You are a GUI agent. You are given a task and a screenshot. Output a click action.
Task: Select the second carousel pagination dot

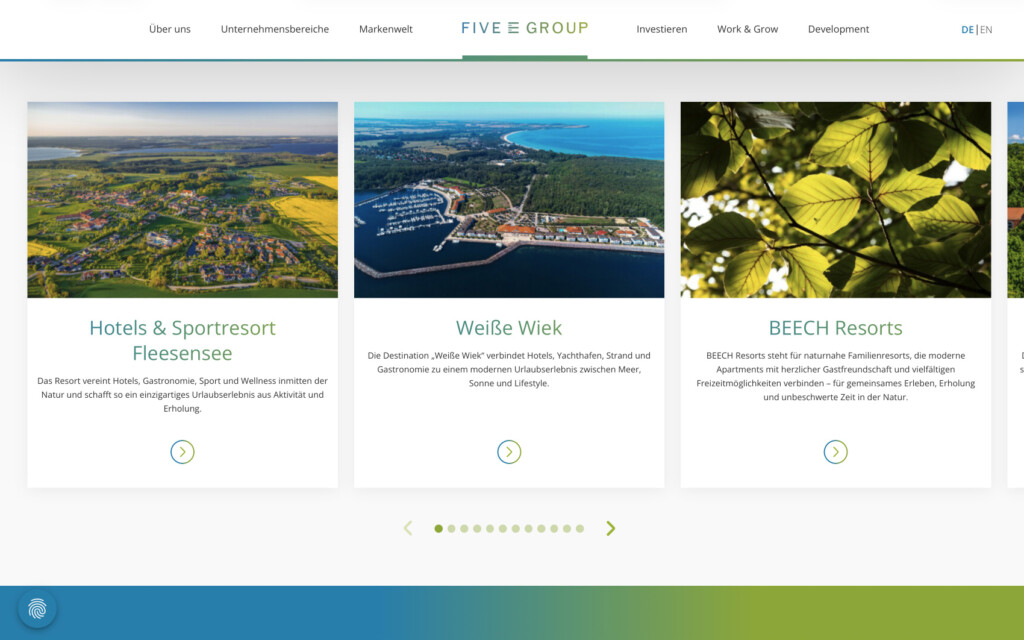[451, 528]
